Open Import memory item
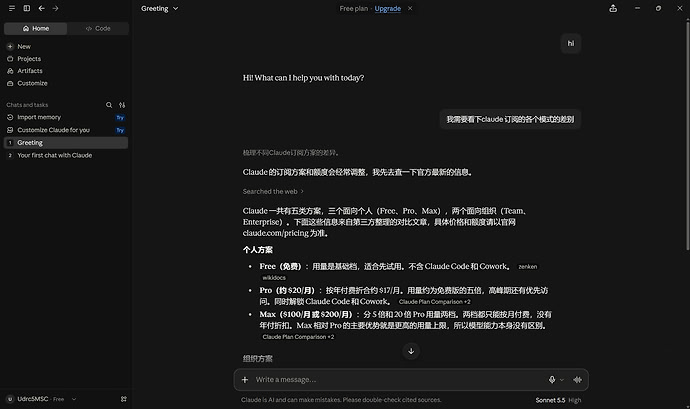Image resolution: width=690 pixels, height=409 pixels. [66, 117]
